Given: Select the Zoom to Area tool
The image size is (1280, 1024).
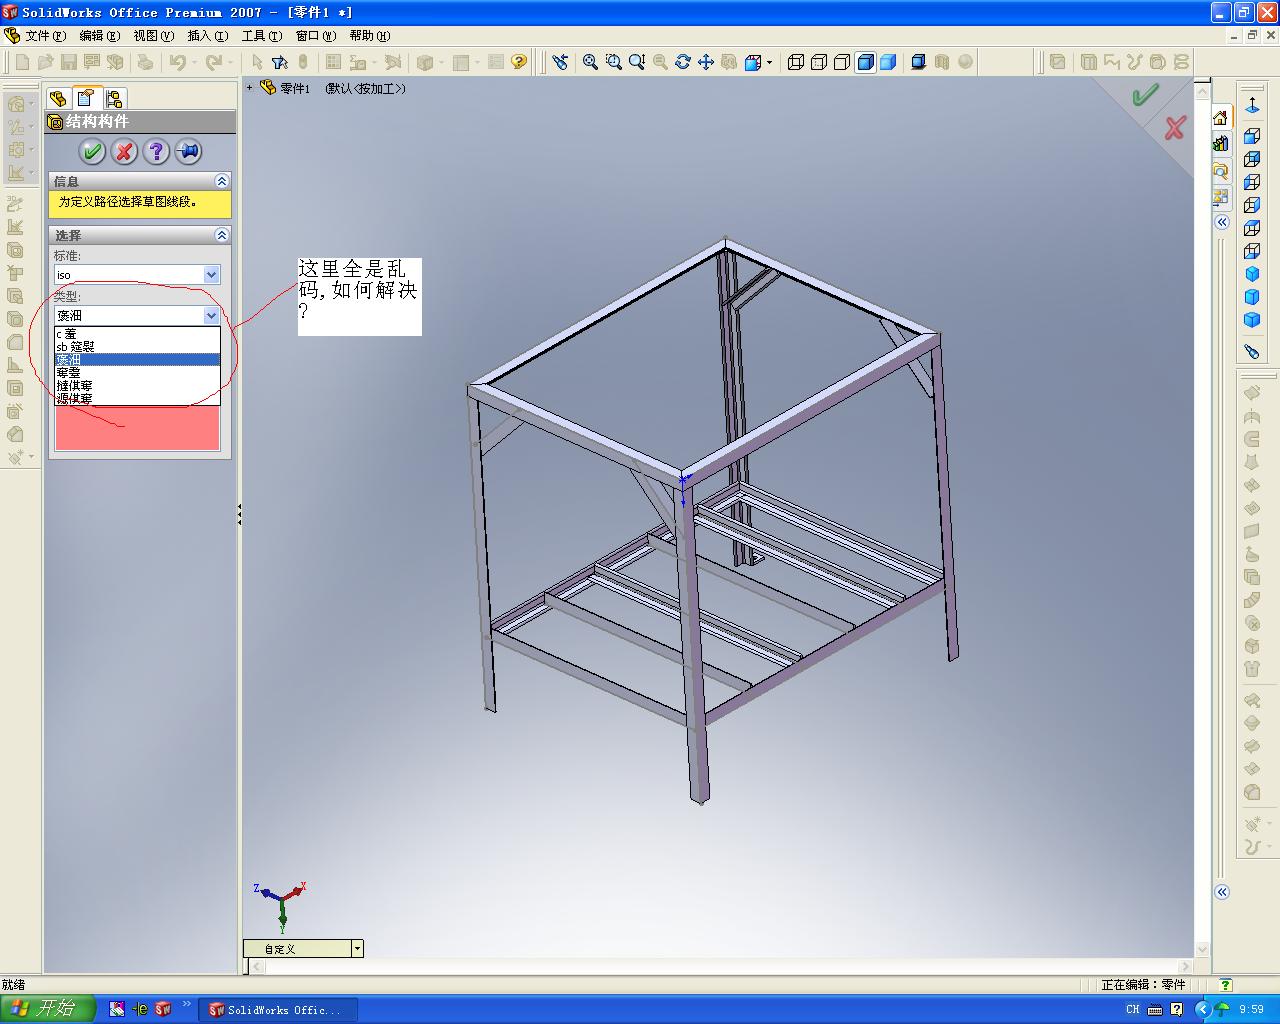Looking at the screenshot, I should pos(613,62).
